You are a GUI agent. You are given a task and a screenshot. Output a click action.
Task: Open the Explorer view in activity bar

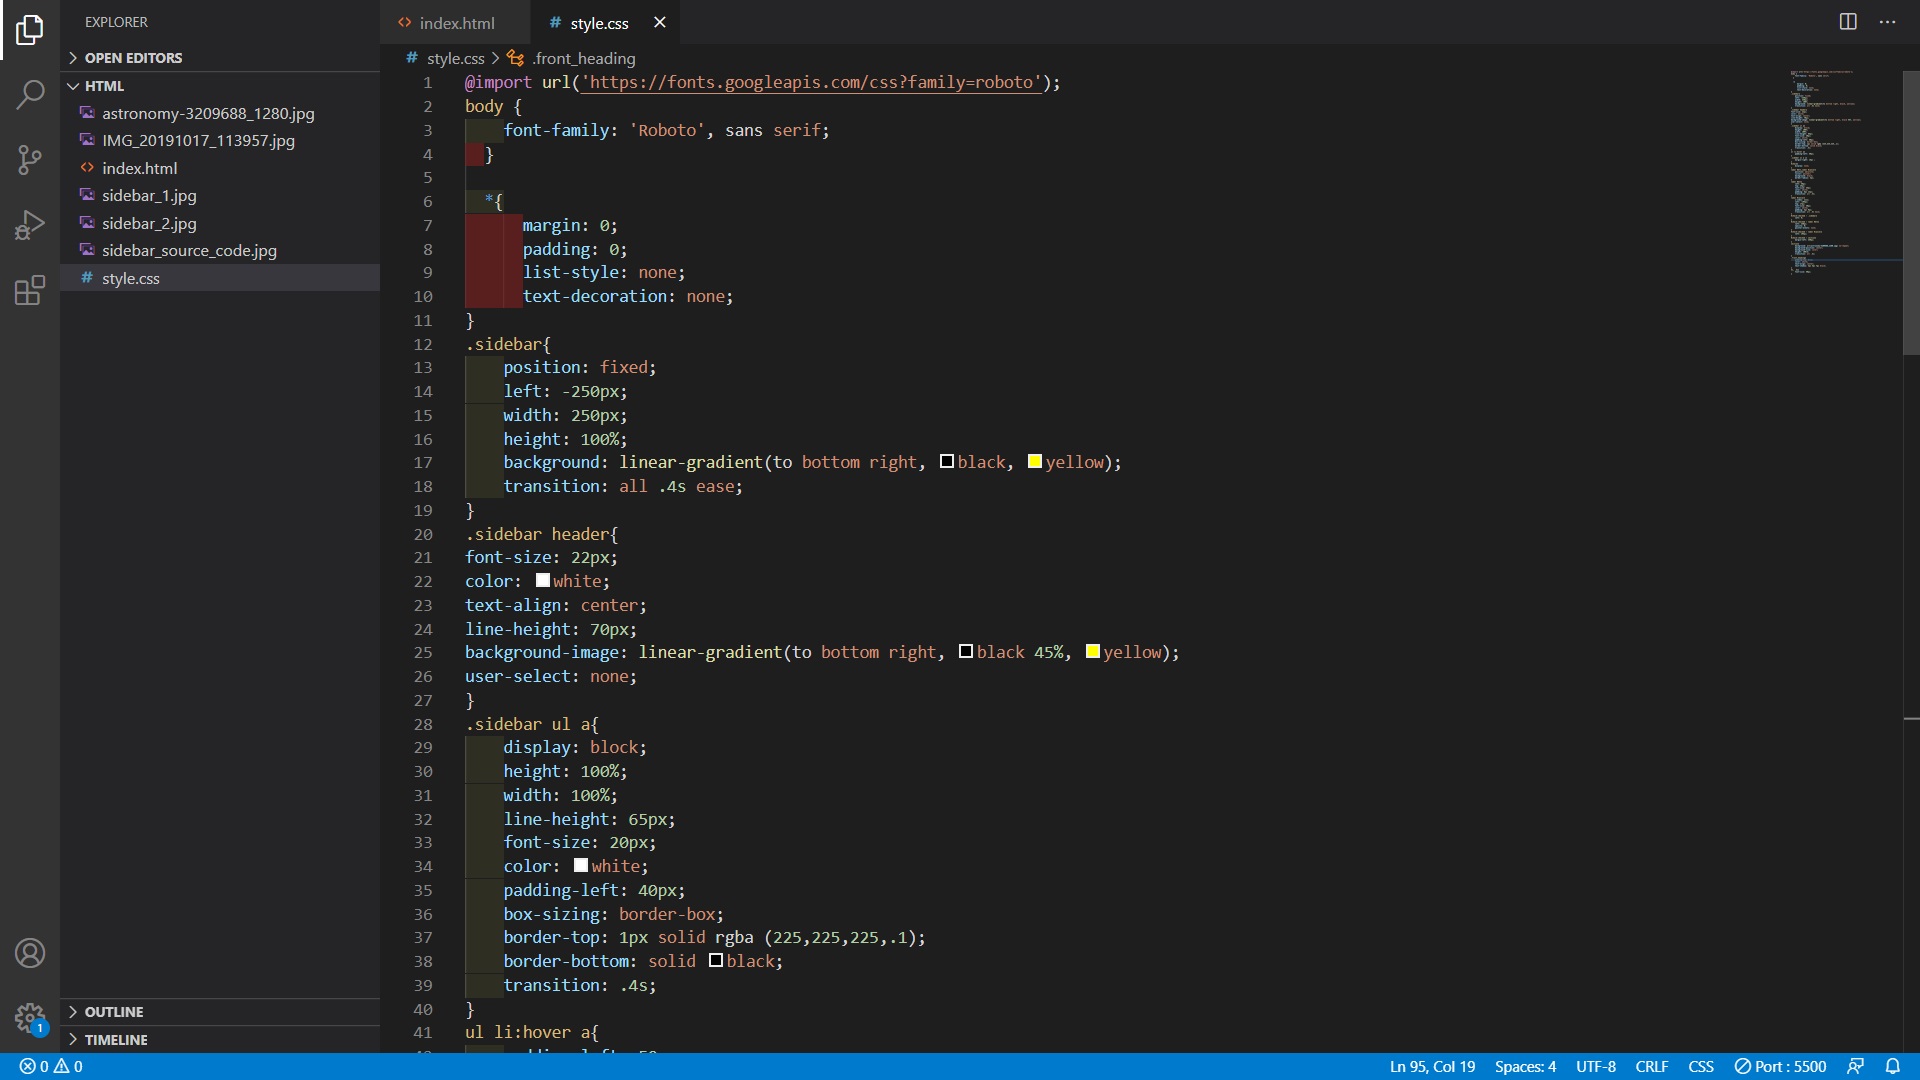click(x=30, y=30)
